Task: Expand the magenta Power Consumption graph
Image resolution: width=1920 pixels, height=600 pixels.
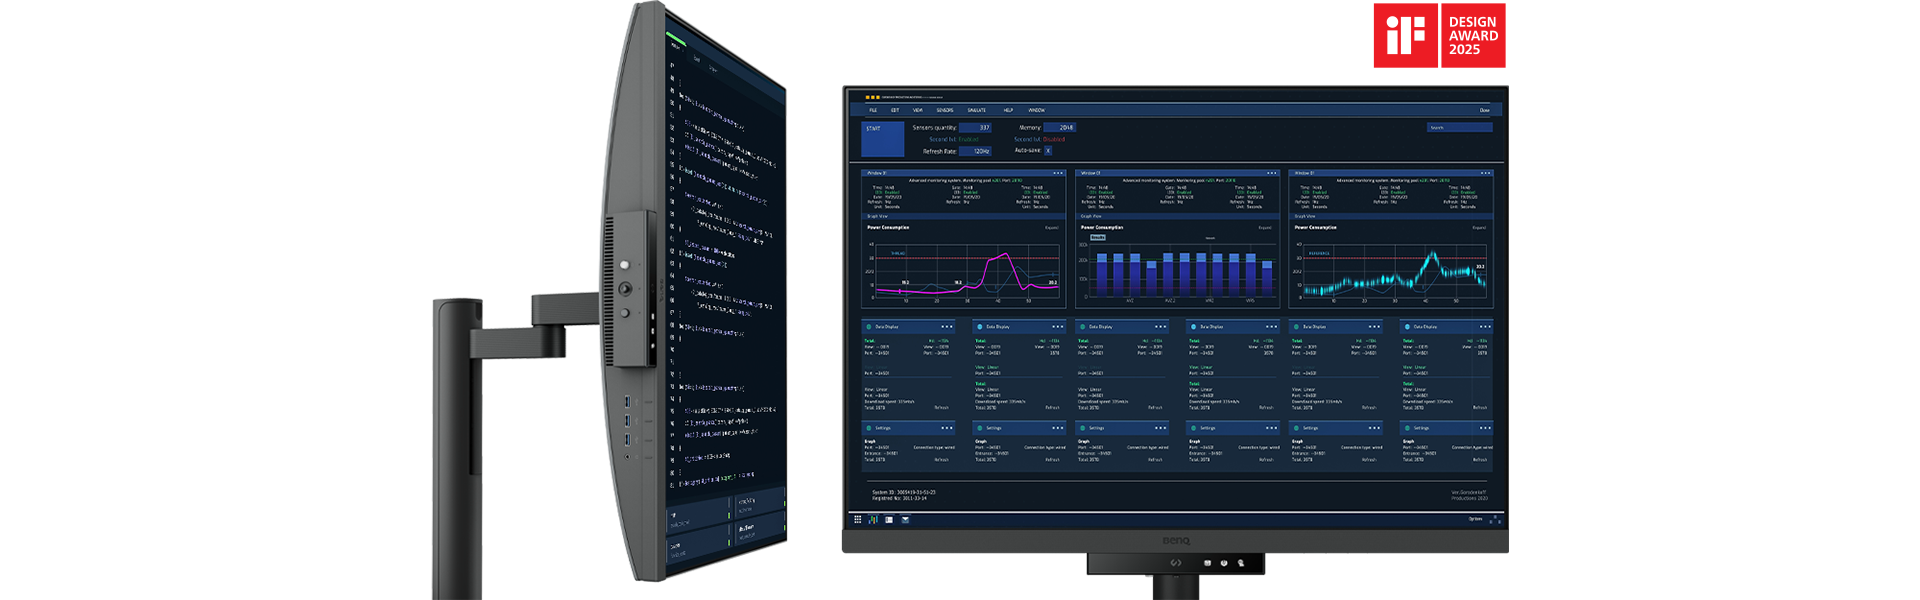Action: [x=1051, y=228]
